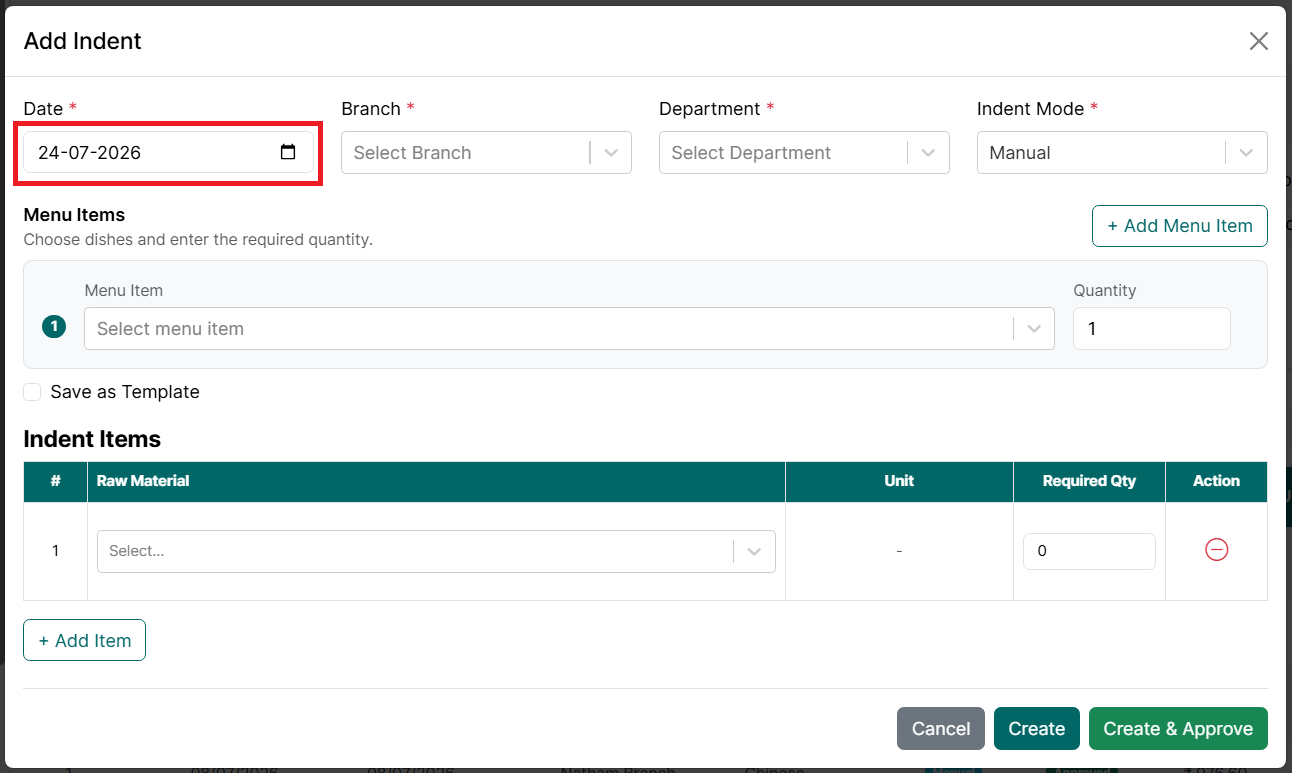This screenshot has width=1292, height=773.
Task: Click the Action column header
Action: coord(1216,481)
